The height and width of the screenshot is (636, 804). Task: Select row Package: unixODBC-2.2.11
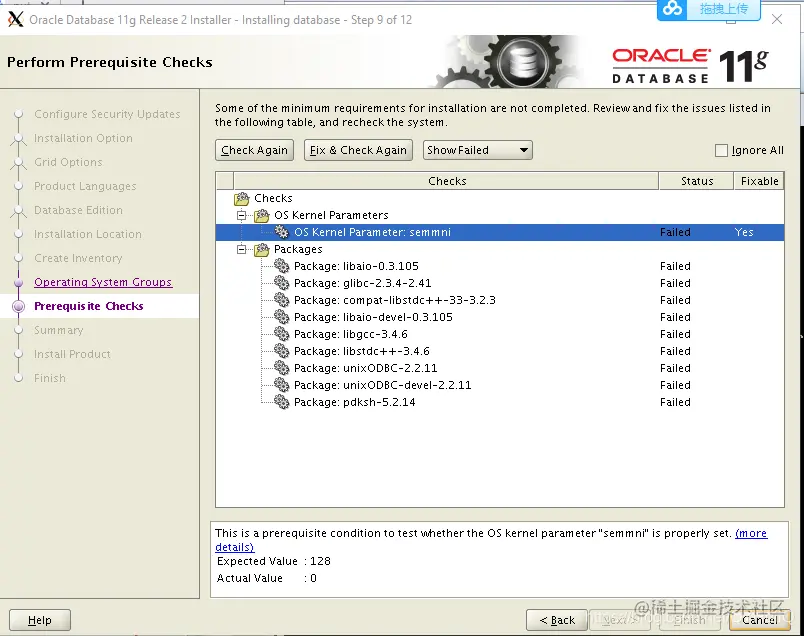[x=500, y=368]
